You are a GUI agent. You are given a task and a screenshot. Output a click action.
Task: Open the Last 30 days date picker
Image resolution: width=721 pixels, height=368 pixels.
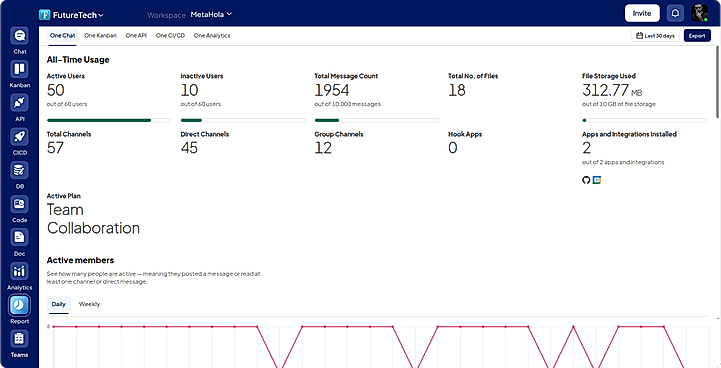[655, 36]
